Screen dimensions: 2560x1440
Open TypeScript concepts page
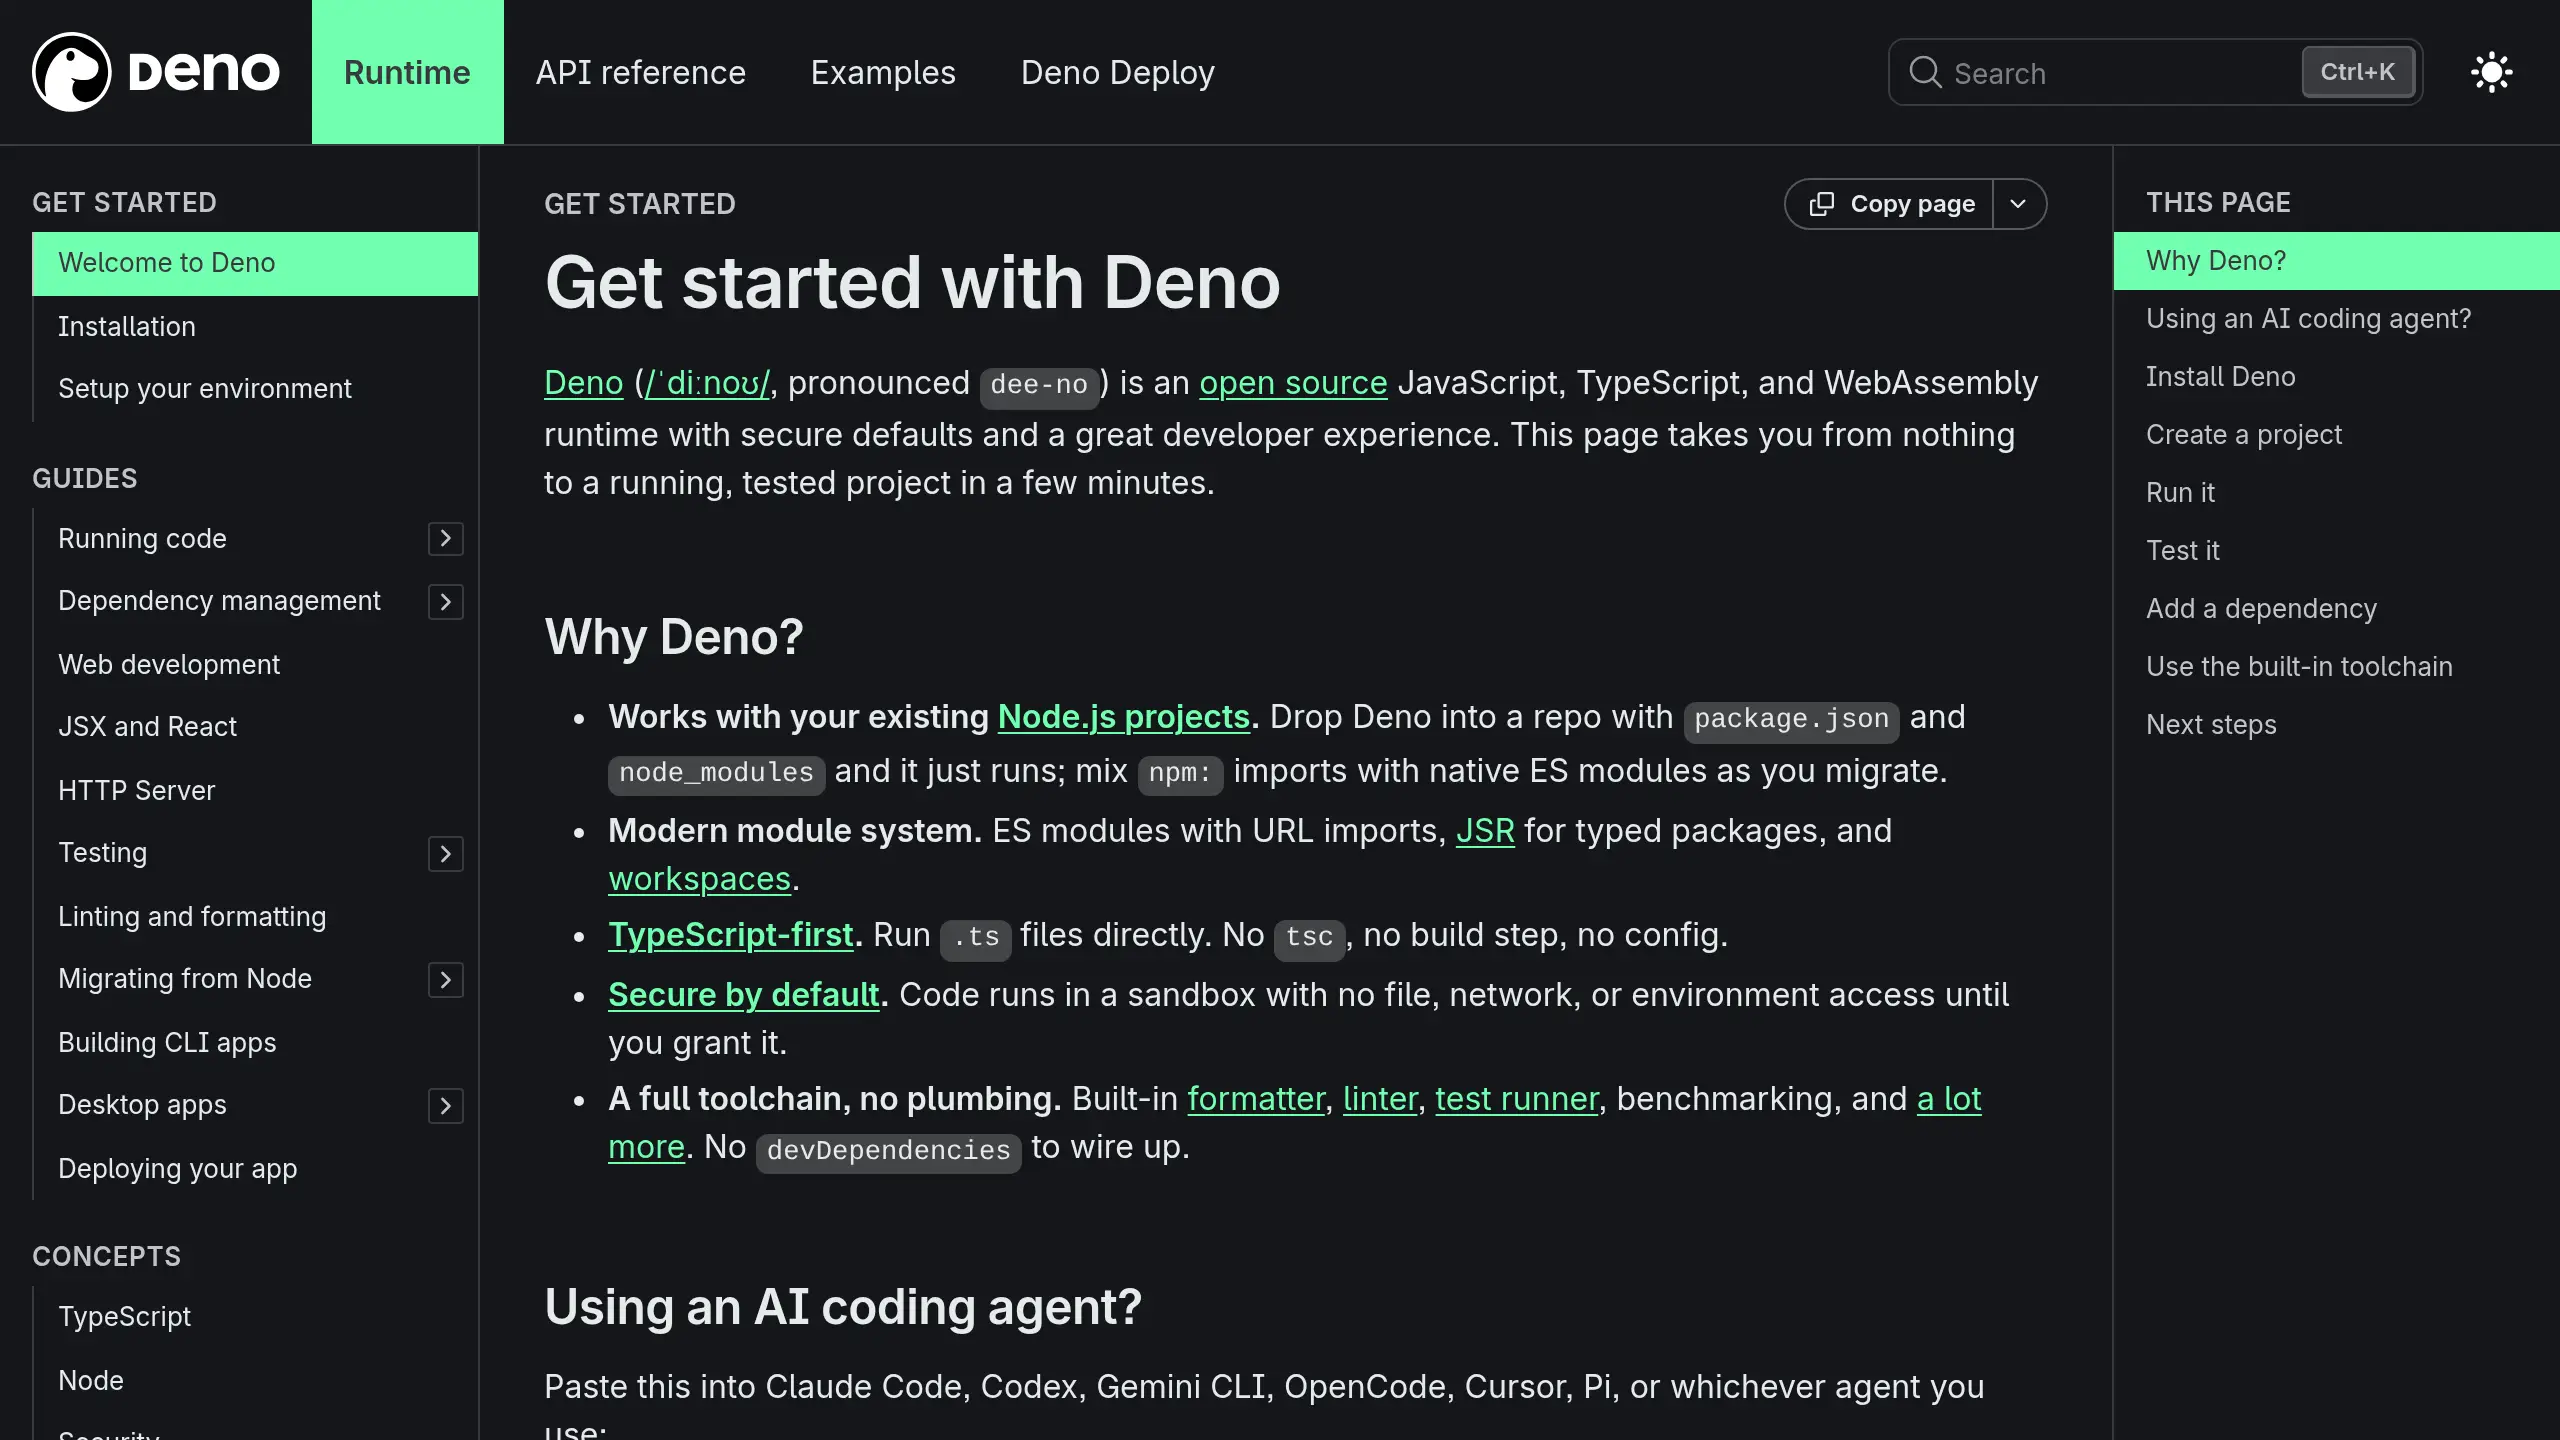click(124, 1316)
